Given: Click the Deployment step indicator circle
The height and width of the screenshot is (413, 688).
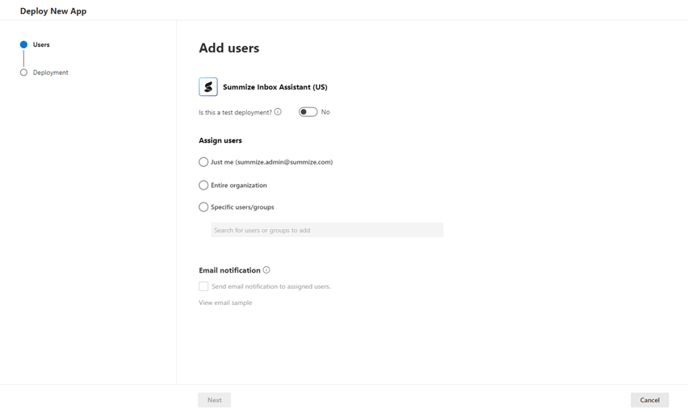Looking at the screenshot, I should tap(24, 73).
